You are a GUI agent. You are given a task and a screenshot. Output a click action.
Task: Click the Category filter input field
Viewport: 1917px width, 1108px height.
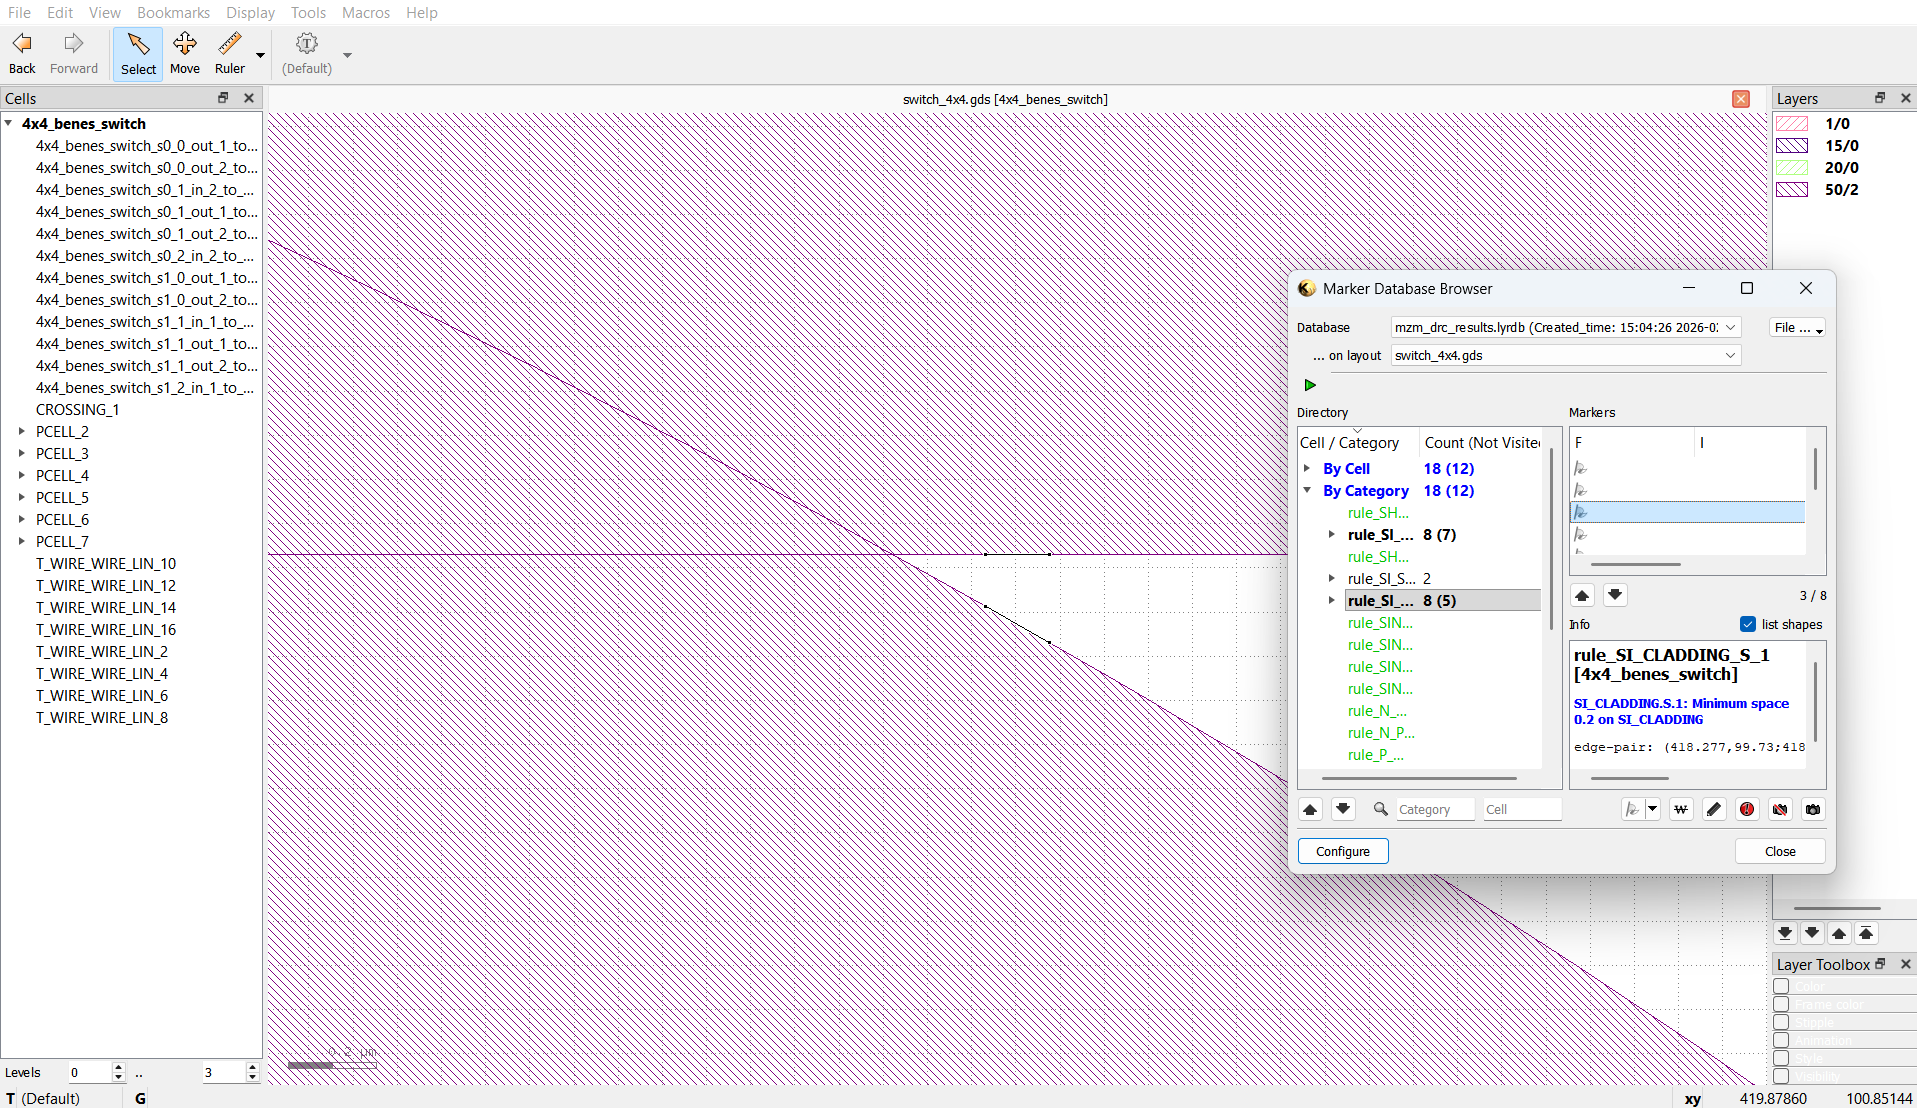click(x=1434, y=809)
